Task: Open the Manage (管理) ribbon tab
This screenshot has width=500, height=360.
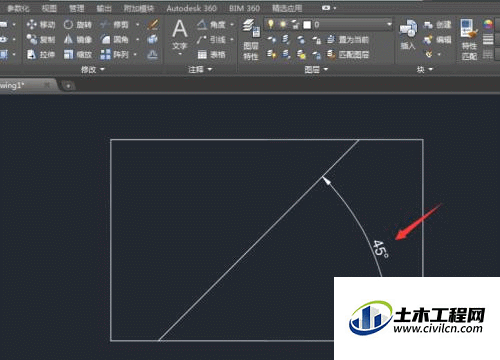Action: (x=76, y=8)
